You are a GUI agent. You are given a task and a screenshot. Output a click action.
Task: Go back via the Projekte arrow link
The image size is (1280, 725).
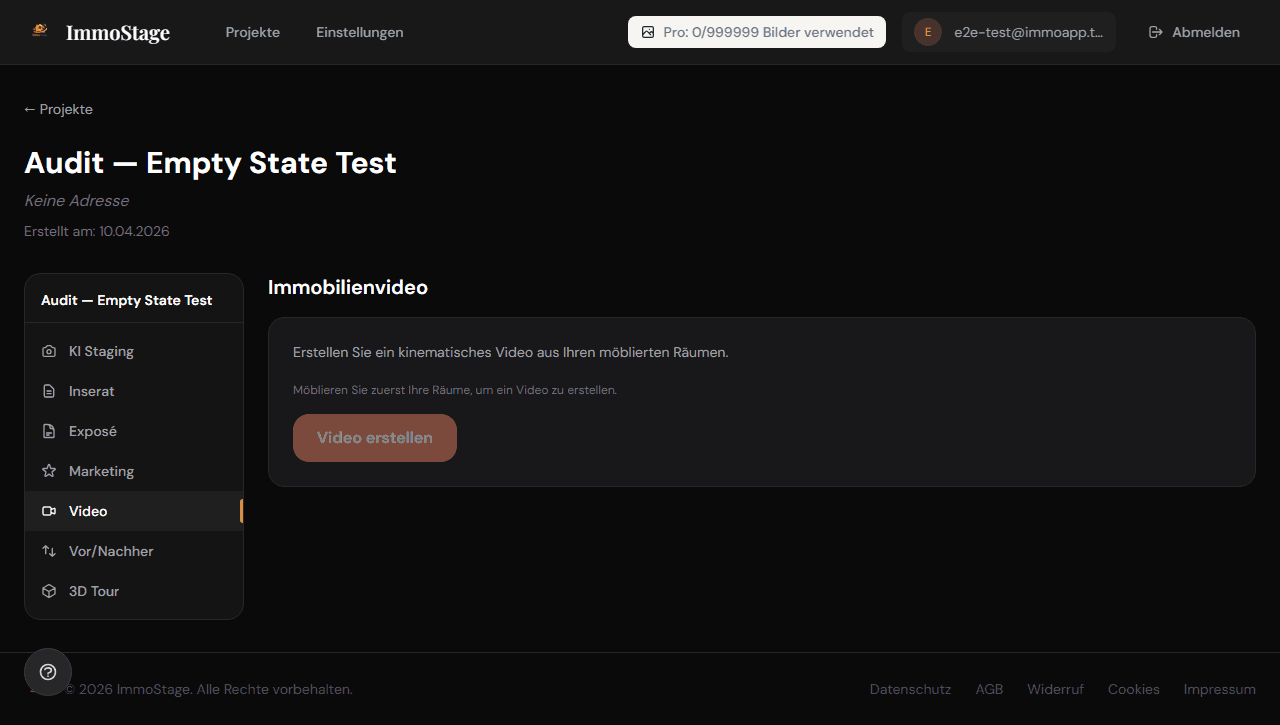point(58,109)
